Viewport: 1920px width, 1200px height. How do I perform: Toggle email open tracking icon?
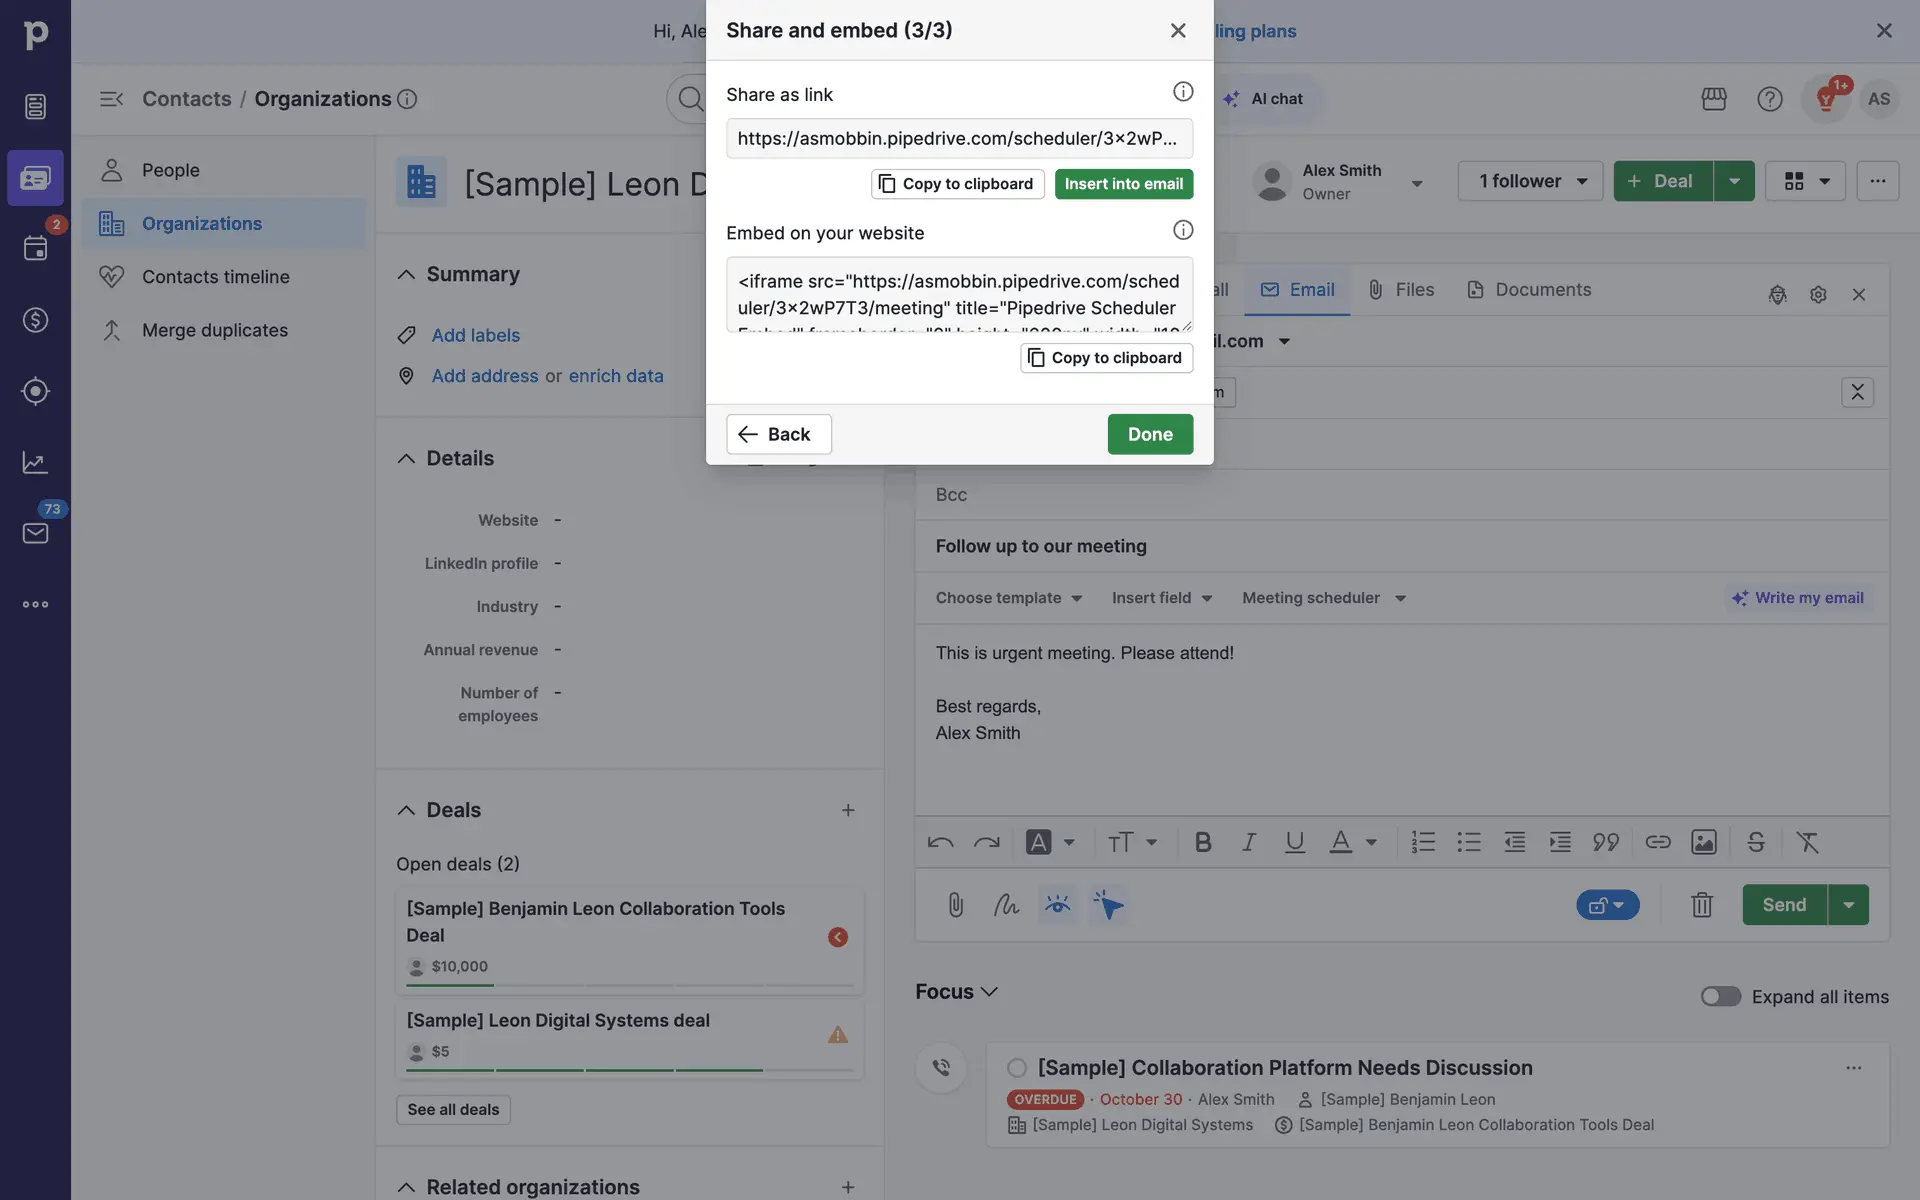[1057, 905]
